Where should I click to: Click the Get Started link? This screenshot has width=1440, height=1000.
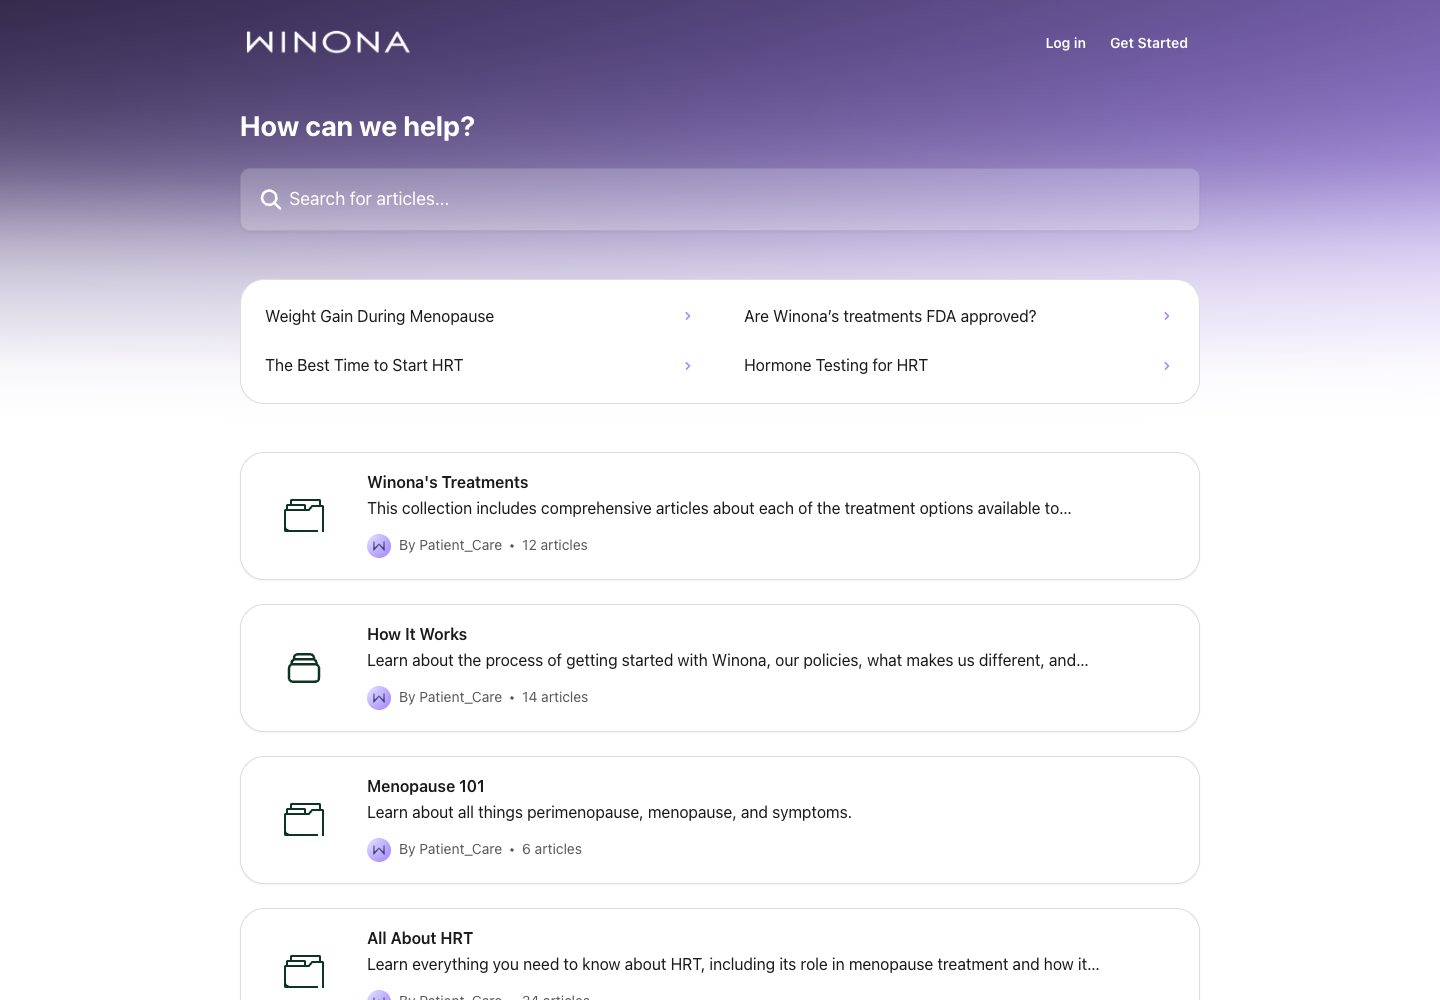coord(1149,43)
